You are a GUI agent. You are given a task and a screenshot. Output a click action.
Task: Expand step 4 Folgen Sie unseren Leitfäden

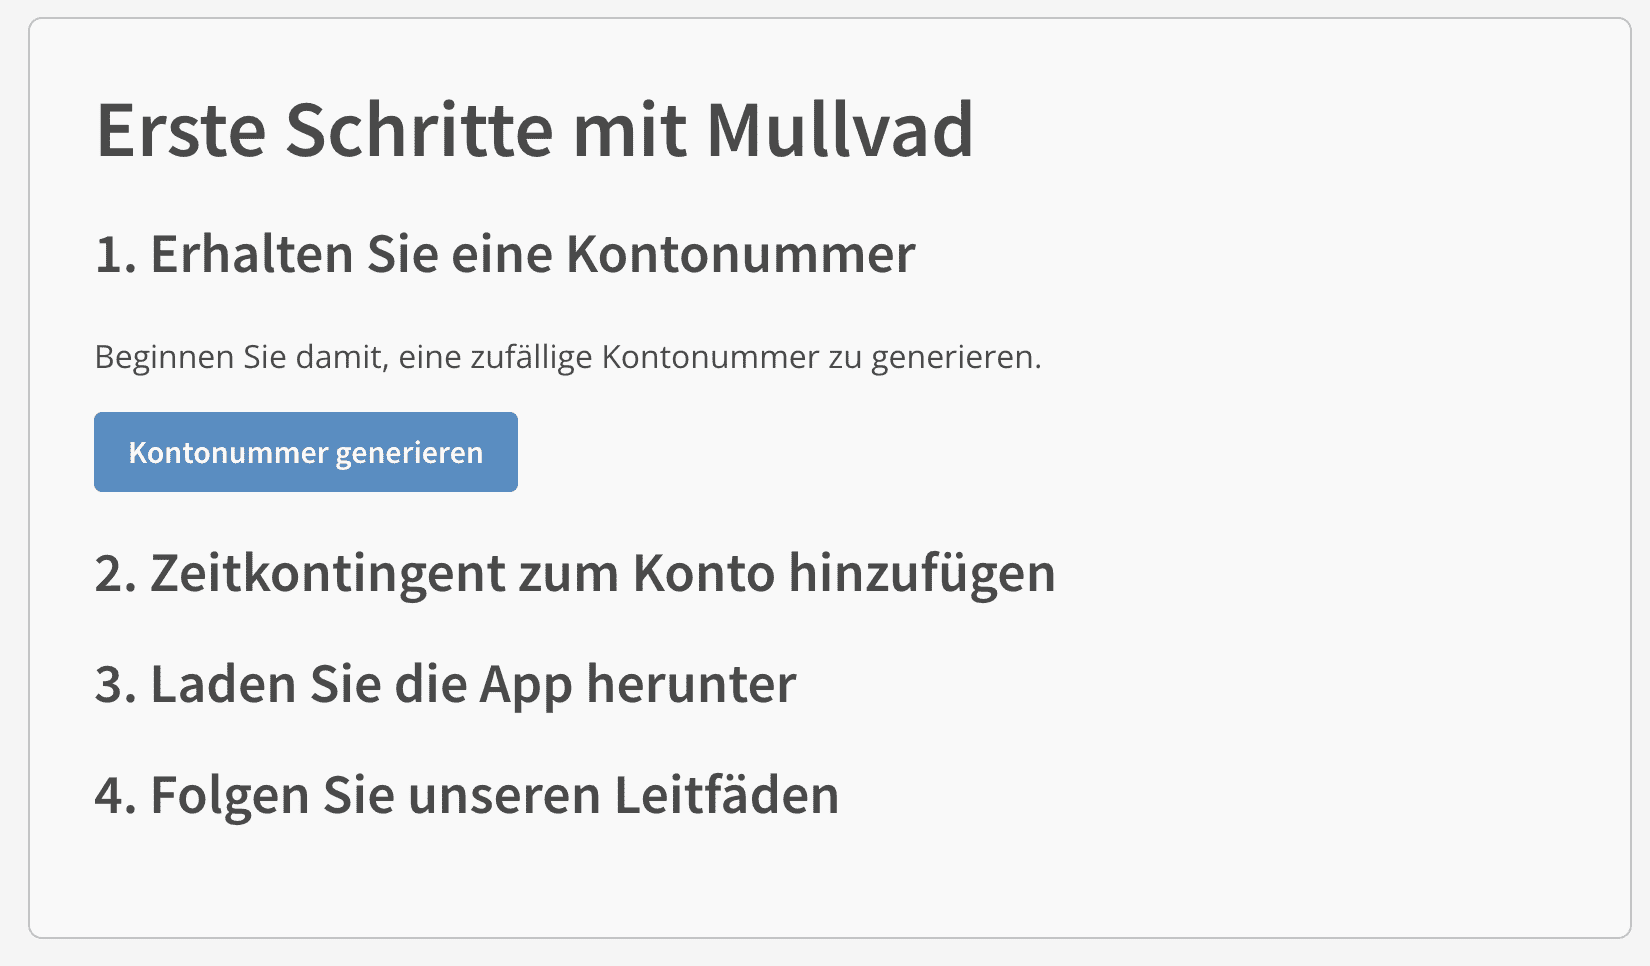(x=467, y=796)
